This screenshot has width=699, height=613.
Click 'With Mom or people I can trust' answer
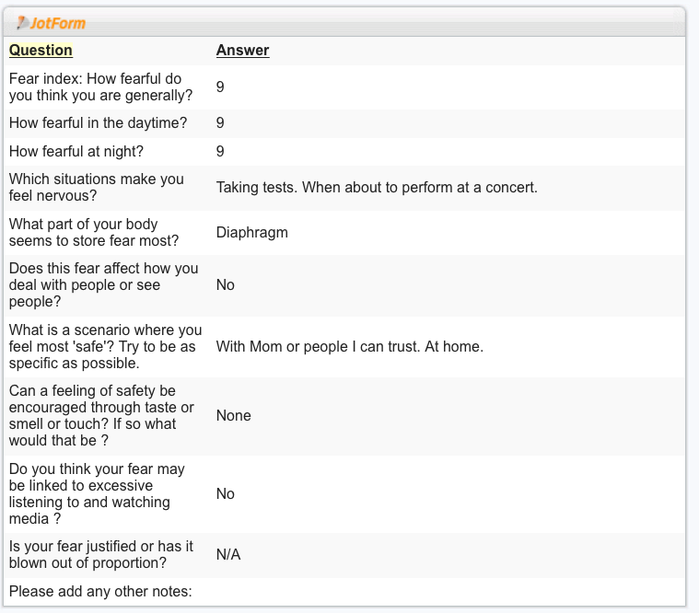coord(350,346)
